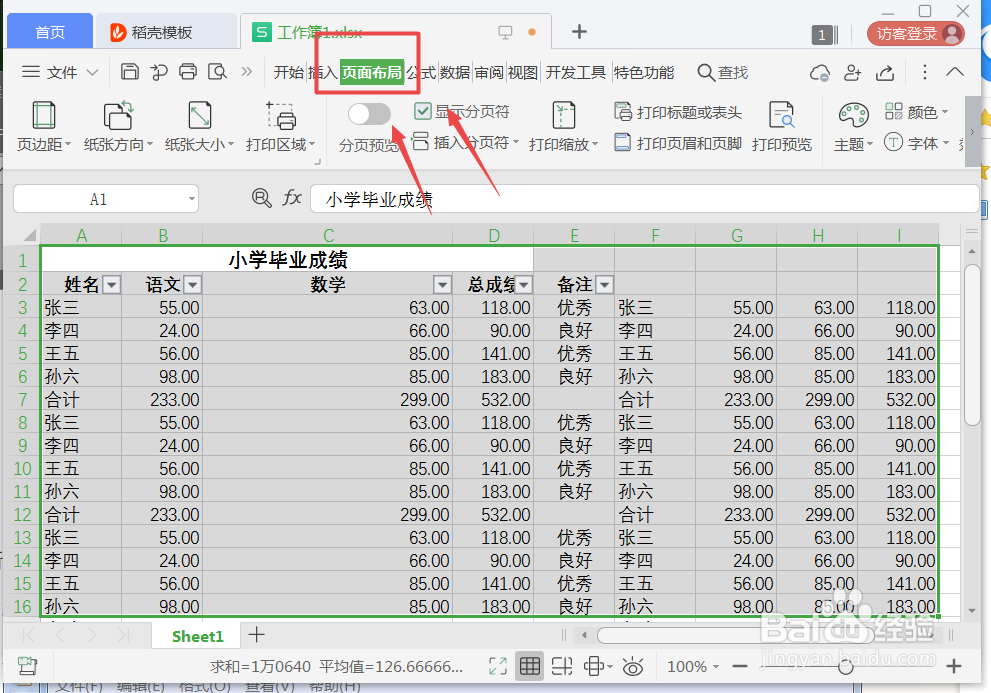Click zoom in plus button
This screenshot has height=693, width=991.
[954, 666]
